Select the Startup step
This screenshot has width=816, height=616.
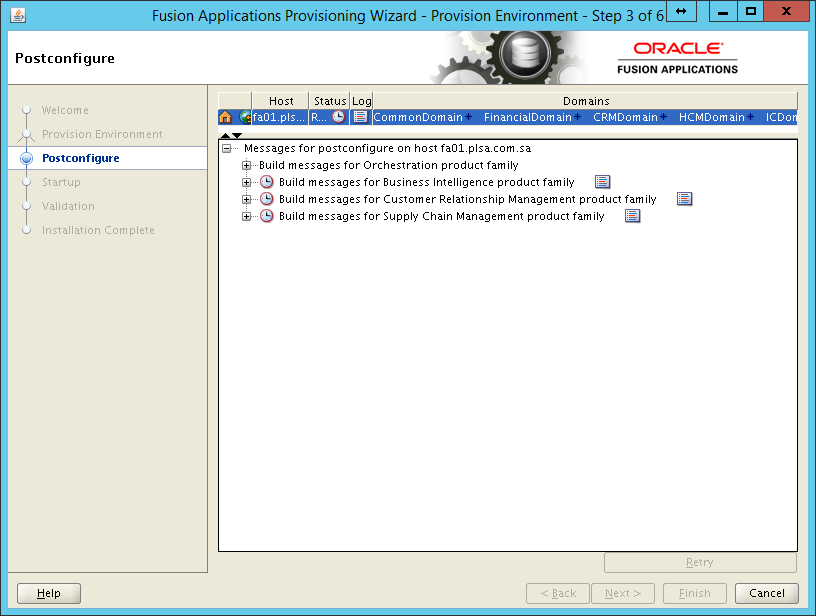tap(61, 182)
